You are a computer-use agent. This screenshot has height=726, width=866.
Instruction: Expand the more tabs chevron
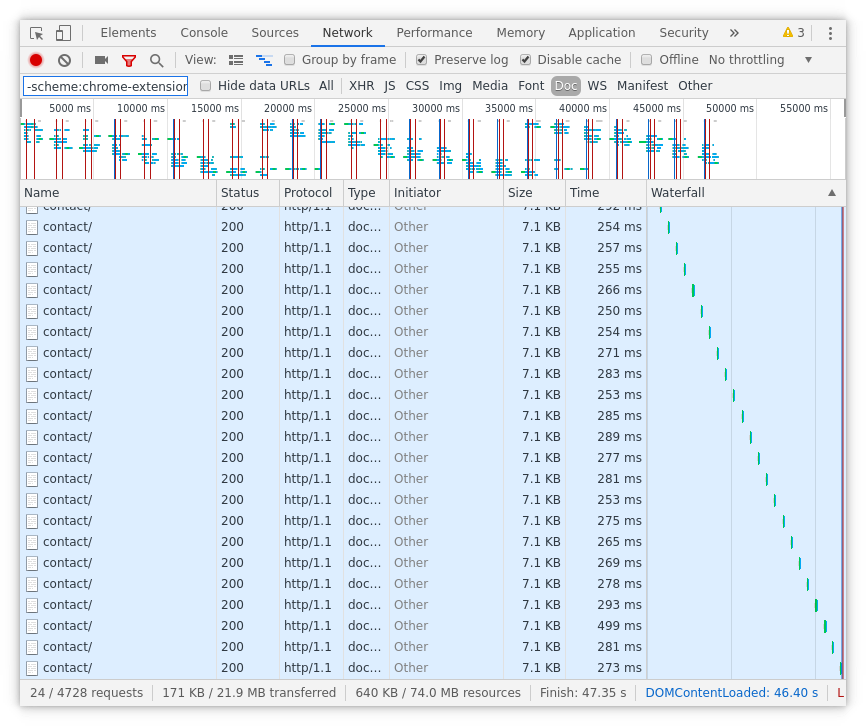[734, 33]
